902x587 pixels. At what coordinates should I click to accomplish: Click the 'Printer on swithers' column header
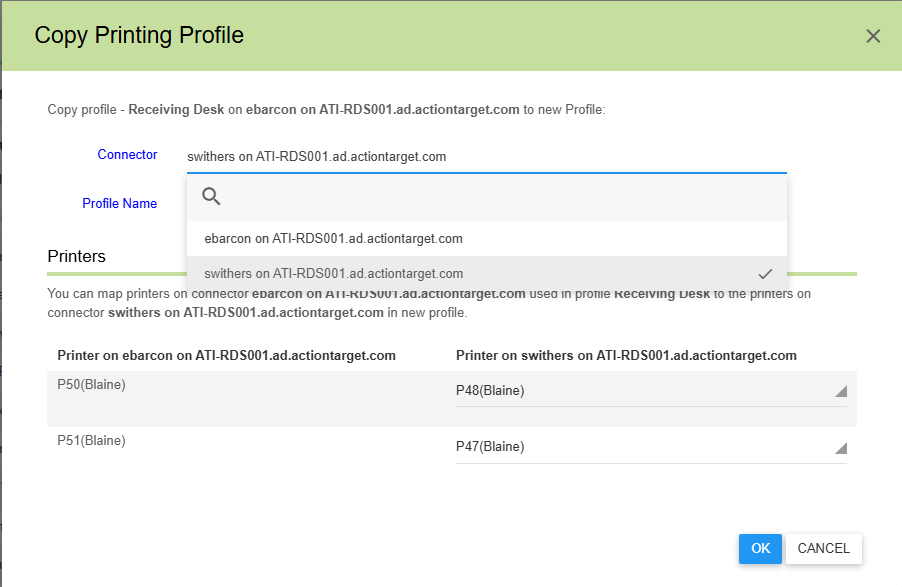pyautogui.click(x=626, y=355)
